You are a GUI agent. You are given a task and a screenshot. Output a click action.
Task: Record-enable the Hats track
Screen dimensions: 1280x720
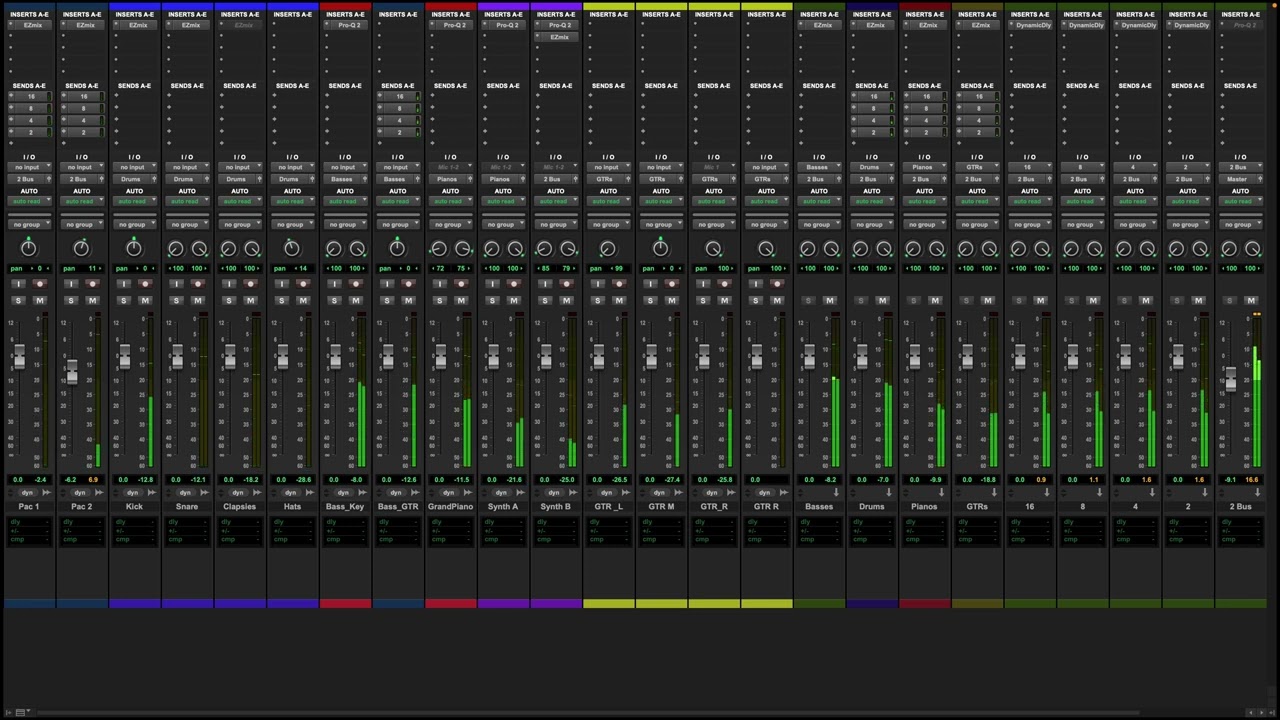(x=303, y=285)
